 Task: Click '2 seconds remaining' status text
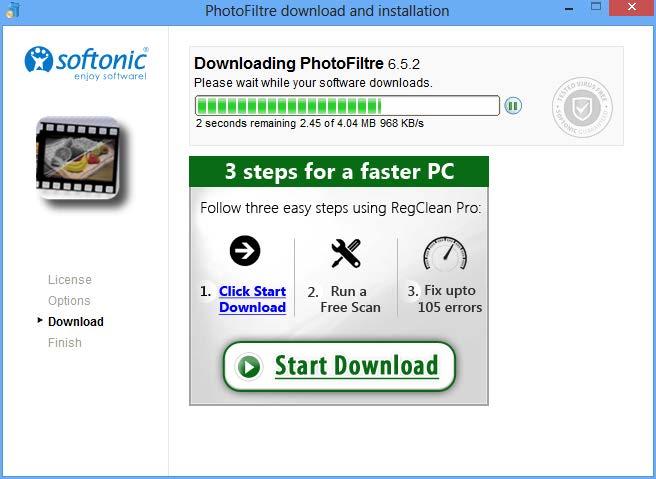tap(246, 123)
